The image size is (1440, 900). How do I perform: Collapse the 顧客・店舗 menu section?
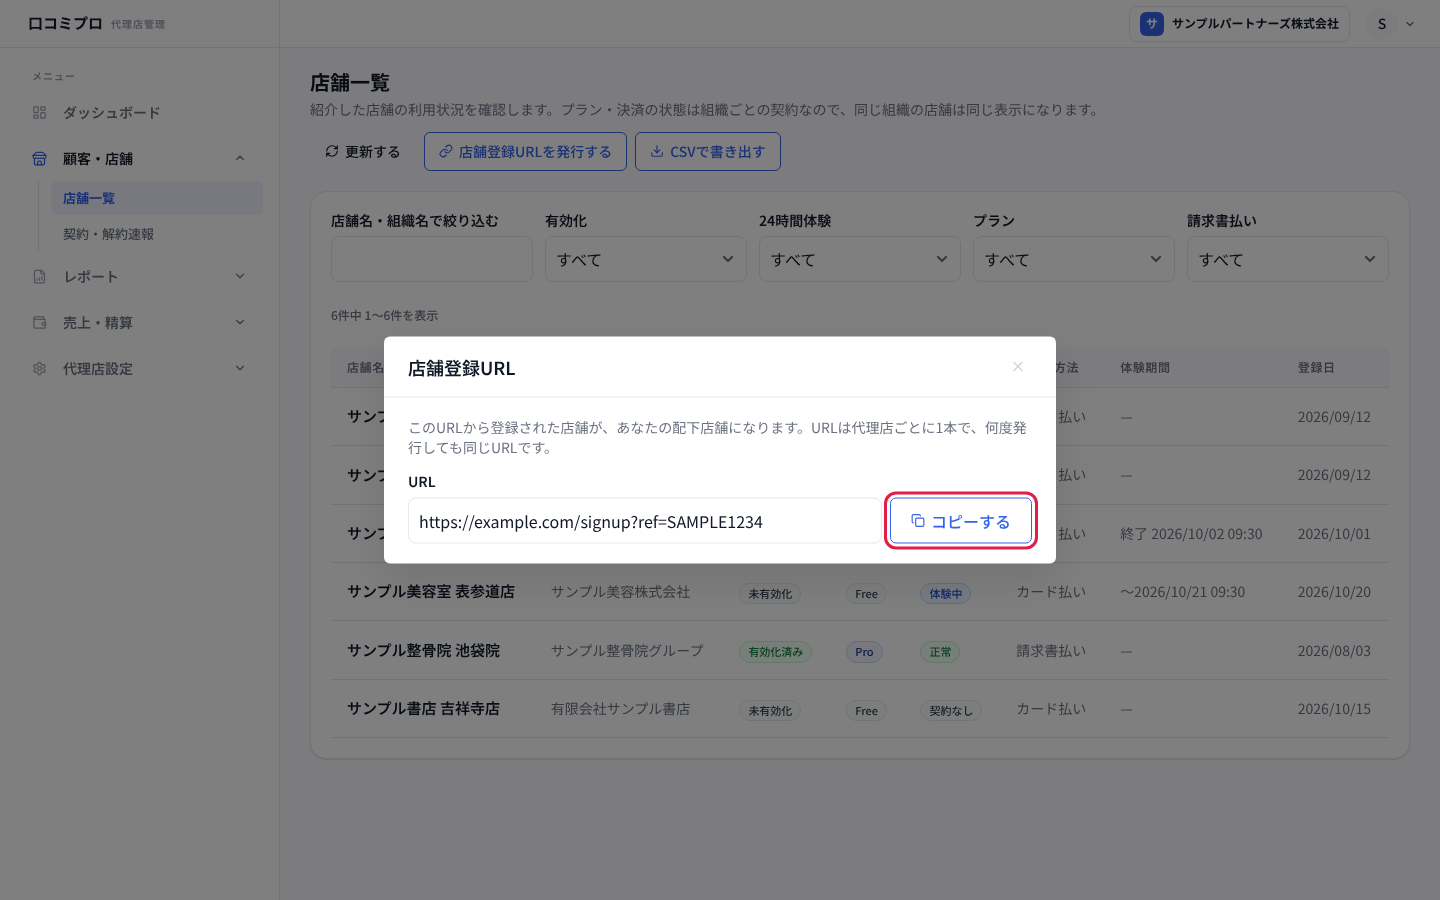click(240, 159)
